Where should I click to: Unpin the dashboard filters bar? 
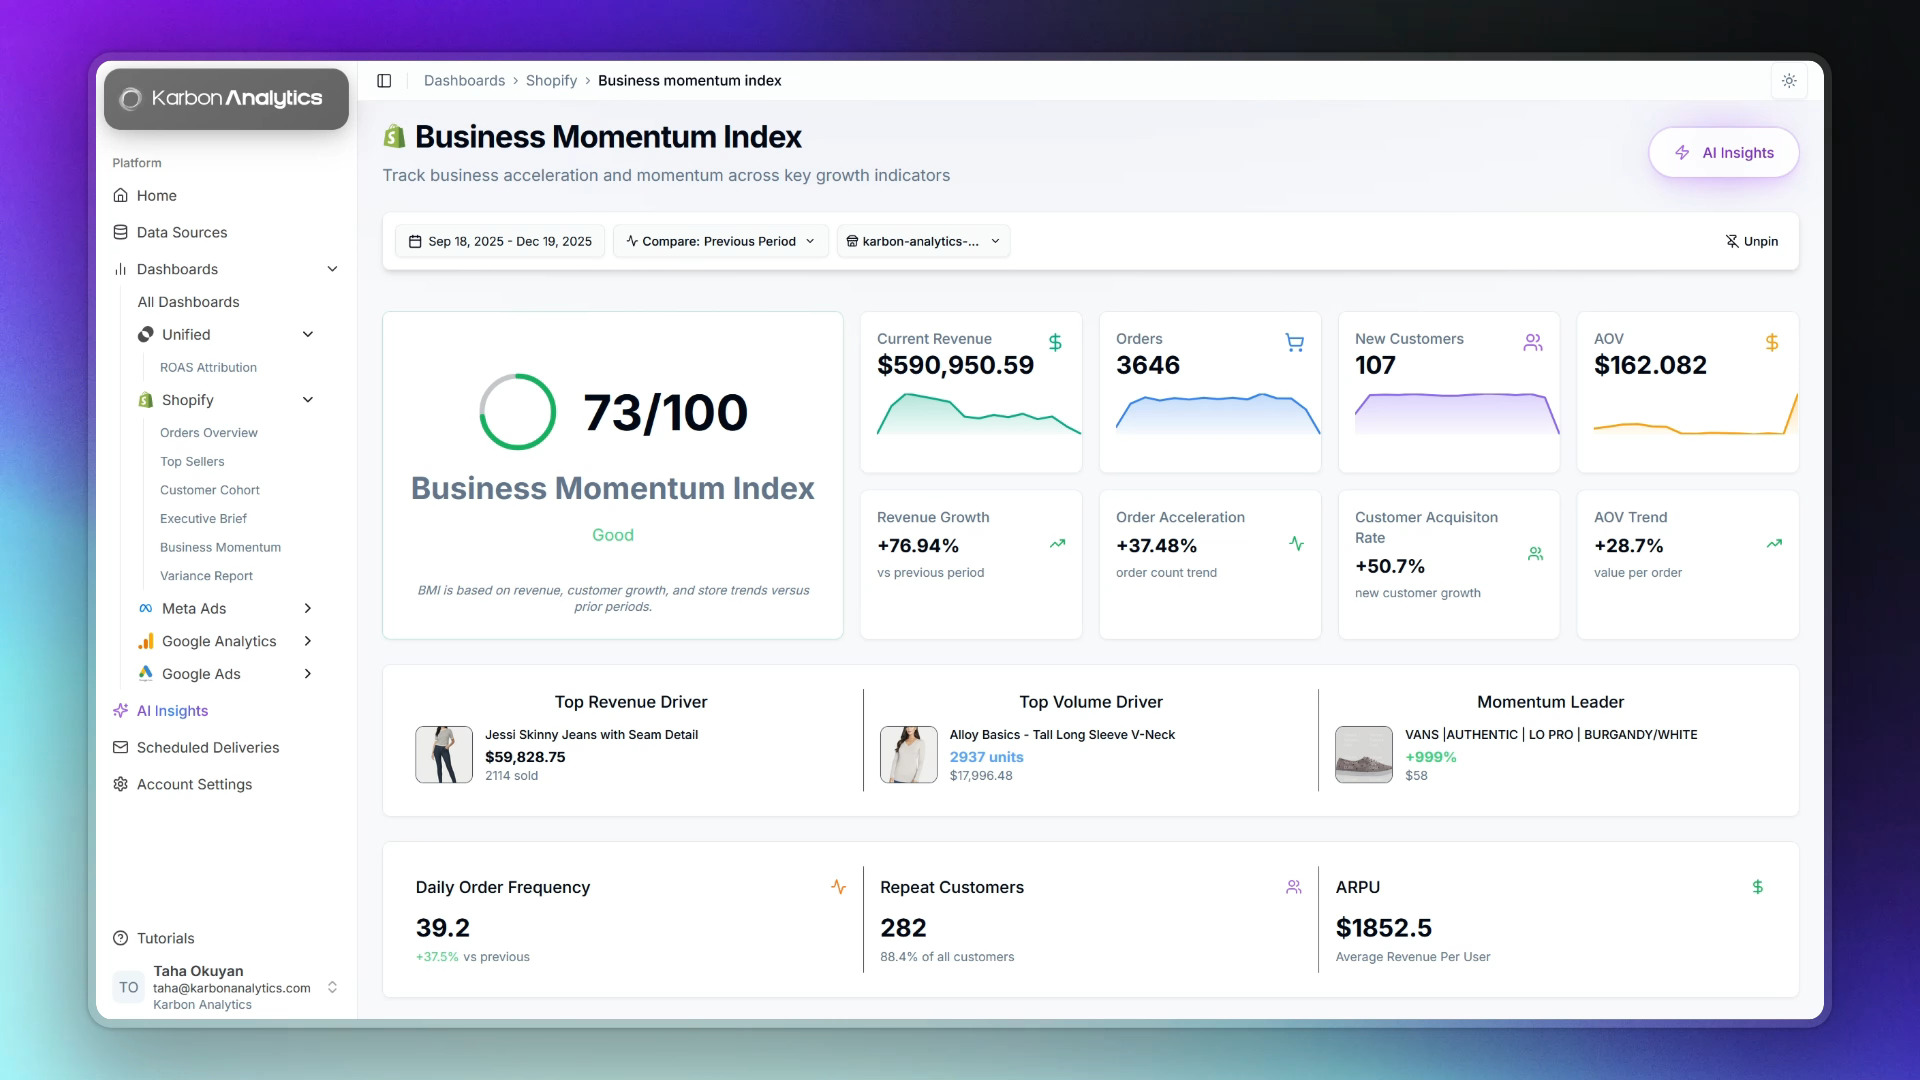coord(1752,241)
